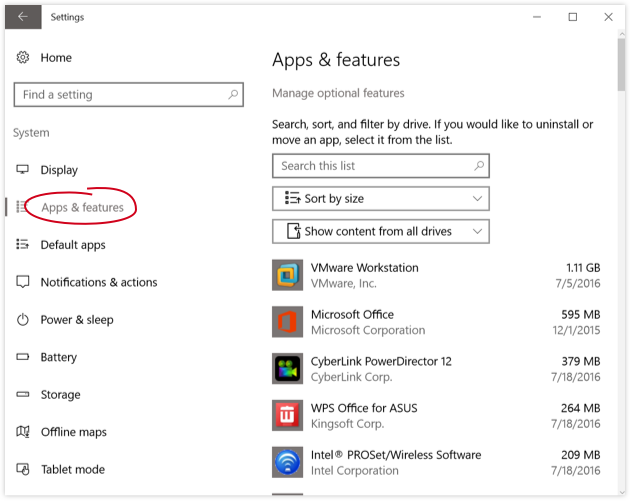Select the Microsoft Office list entry name
Image resolution: width=630 pixels, height=501 pixels.
pos(352,315)
